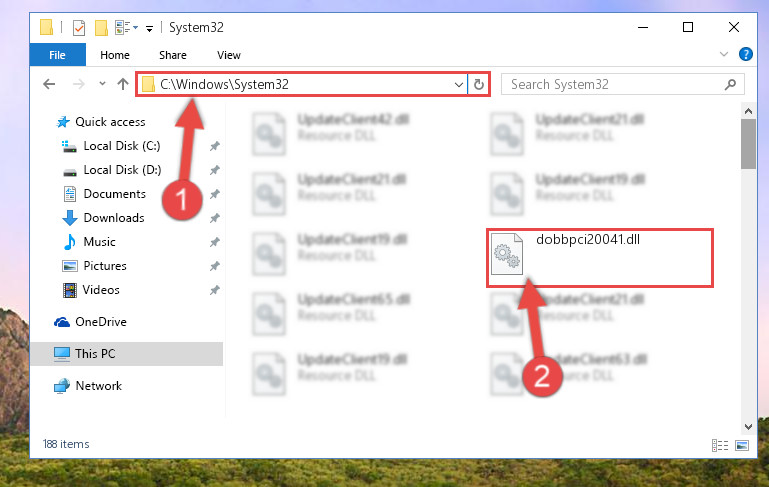The width and height of the screenshot is (769, 487).
Task: Expand the address bar history dropdown
Action: (x=459, y=84)
